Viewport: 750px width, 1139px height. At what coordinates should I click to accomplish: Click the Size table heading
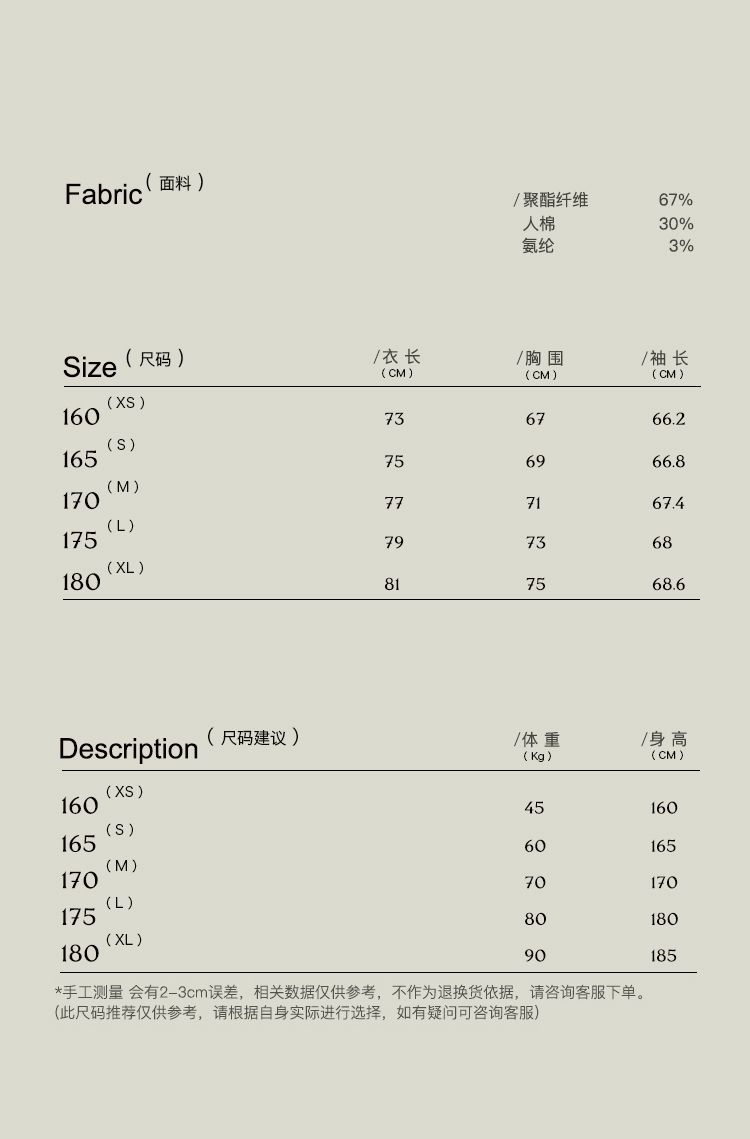[90, 367]
